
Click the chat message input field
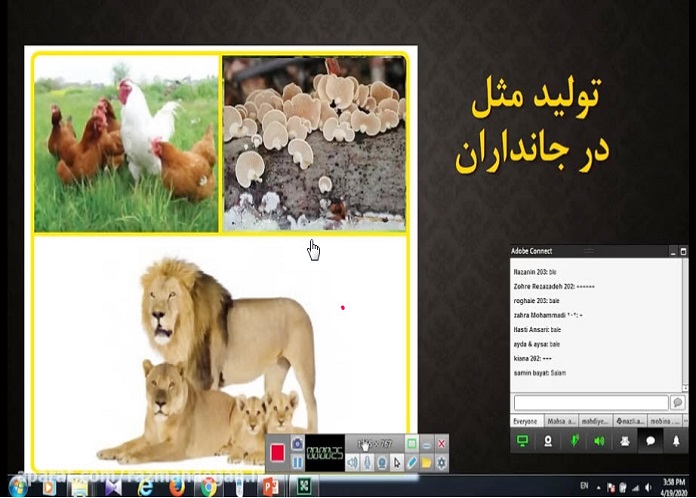(x=591, y=403)
